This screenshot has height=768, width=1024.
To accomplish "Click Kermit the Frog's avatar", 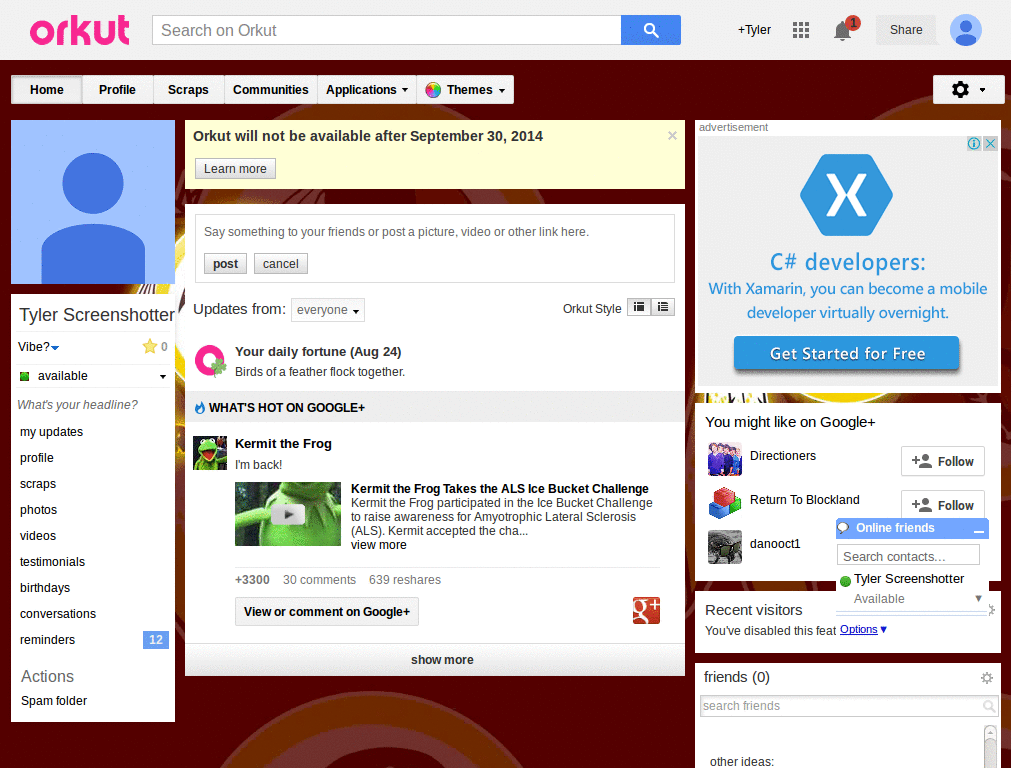I will [210, 453].
